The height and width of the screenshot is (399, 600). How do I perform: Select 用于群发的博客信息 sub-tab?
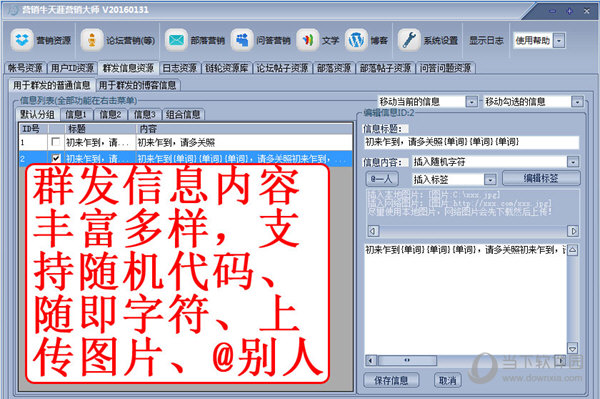137,85
